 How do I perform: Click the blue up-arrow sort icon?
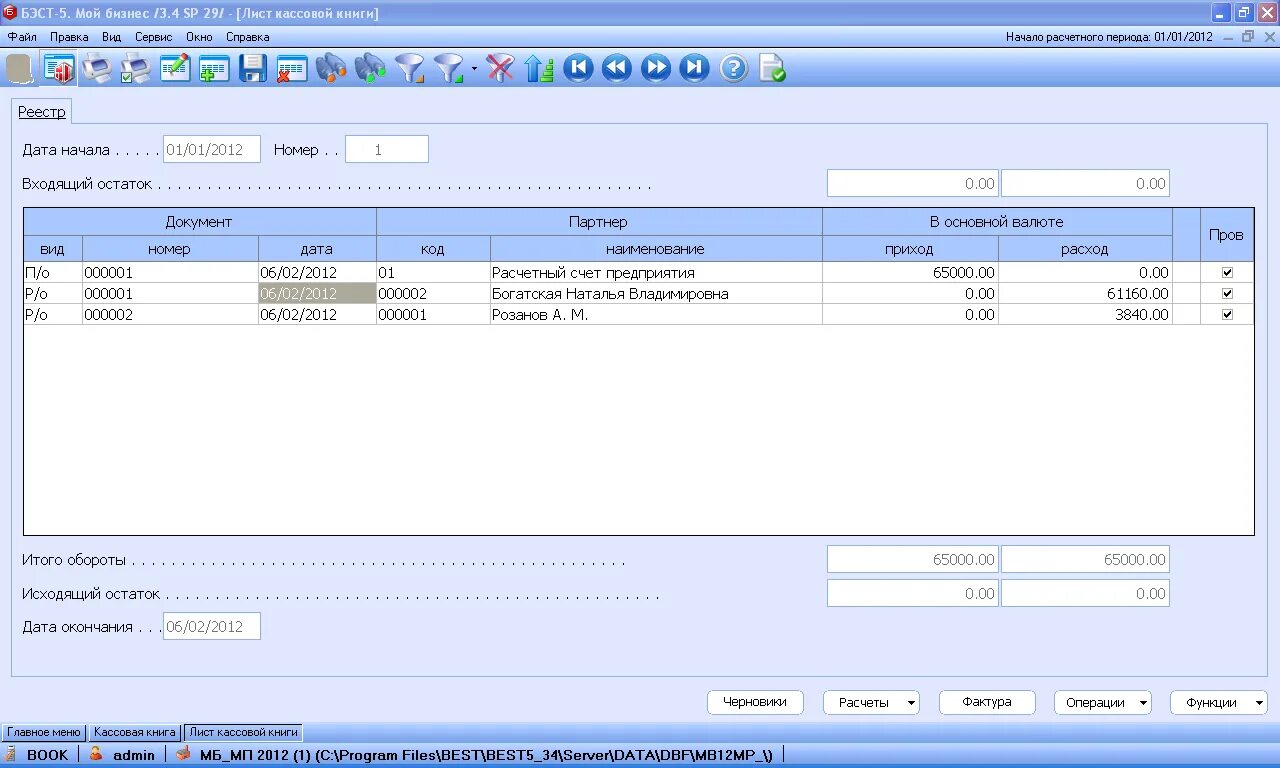(539, 69)
